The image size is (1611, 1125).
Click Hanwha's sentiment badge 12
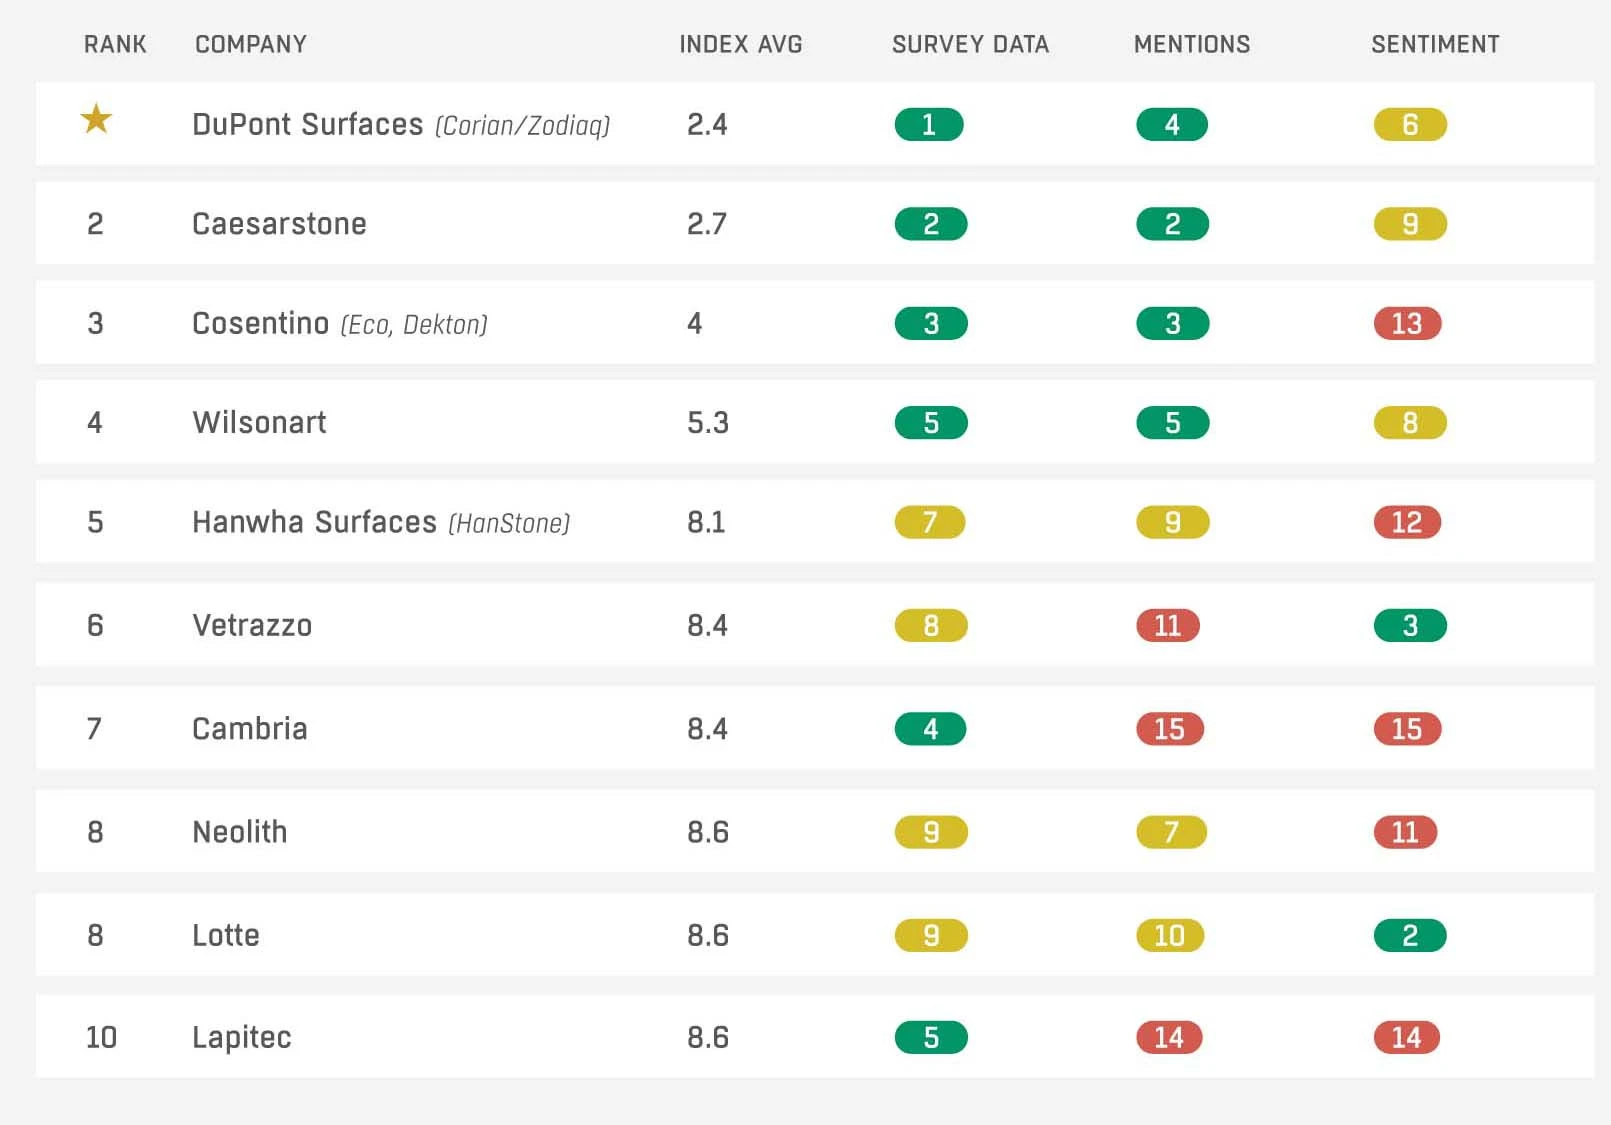click(1407, 522)
